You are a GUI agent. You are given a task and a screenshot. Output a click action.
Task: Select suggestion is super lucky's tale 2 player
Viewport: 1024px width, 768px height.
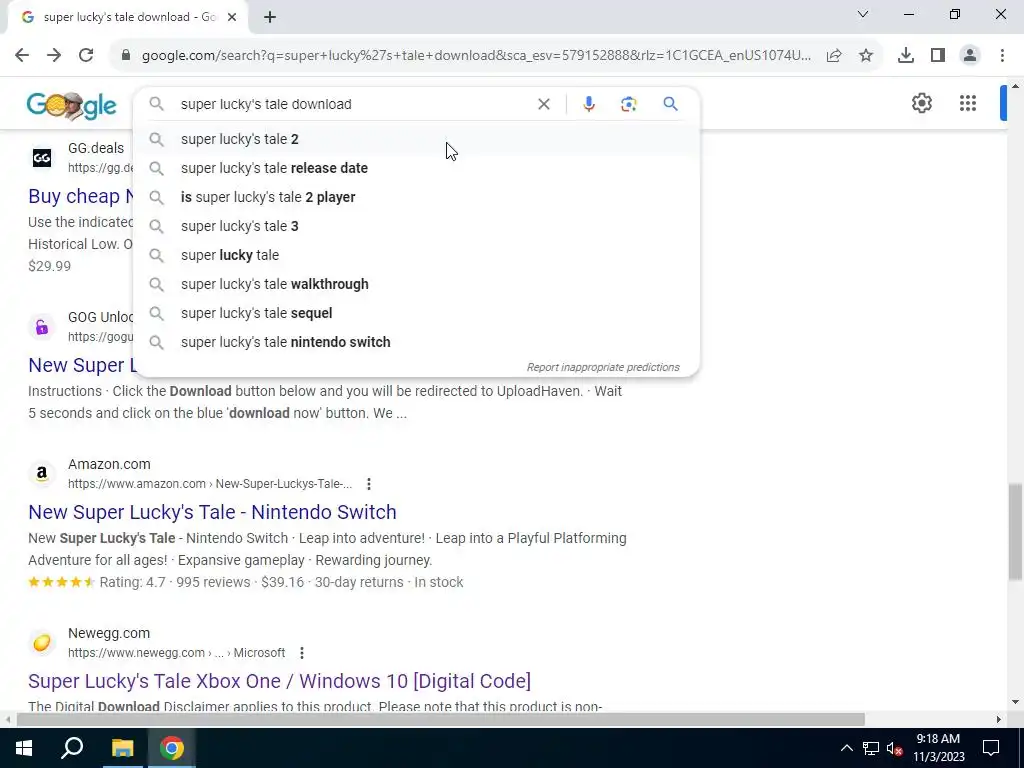click(x=417, y=197)
